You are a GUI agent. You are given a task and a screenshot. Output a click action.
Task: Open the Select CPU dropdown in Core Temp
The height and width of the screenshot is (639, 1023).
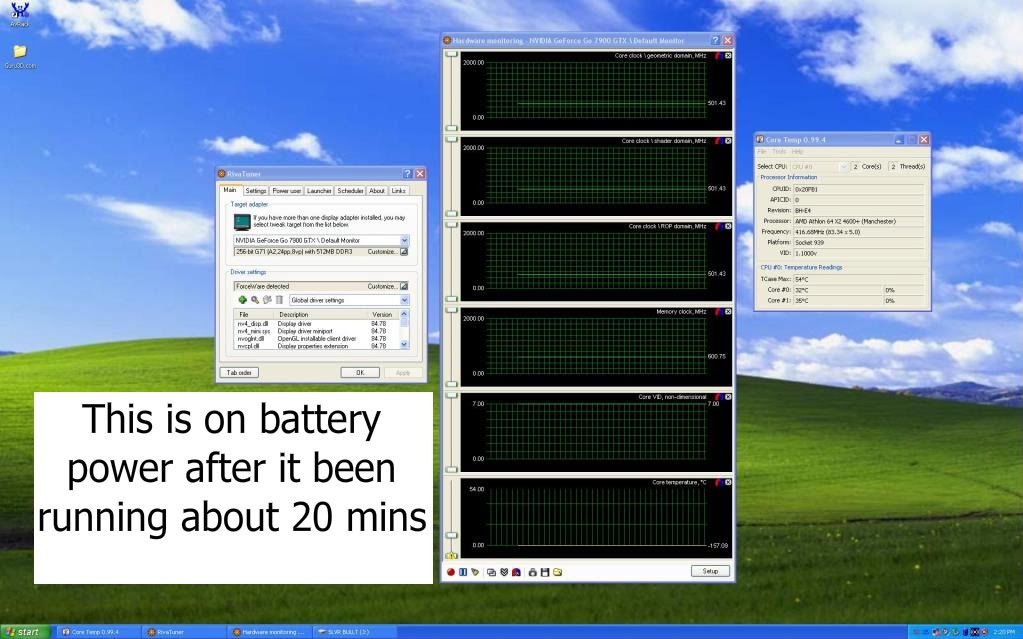(x=844, y=166)
